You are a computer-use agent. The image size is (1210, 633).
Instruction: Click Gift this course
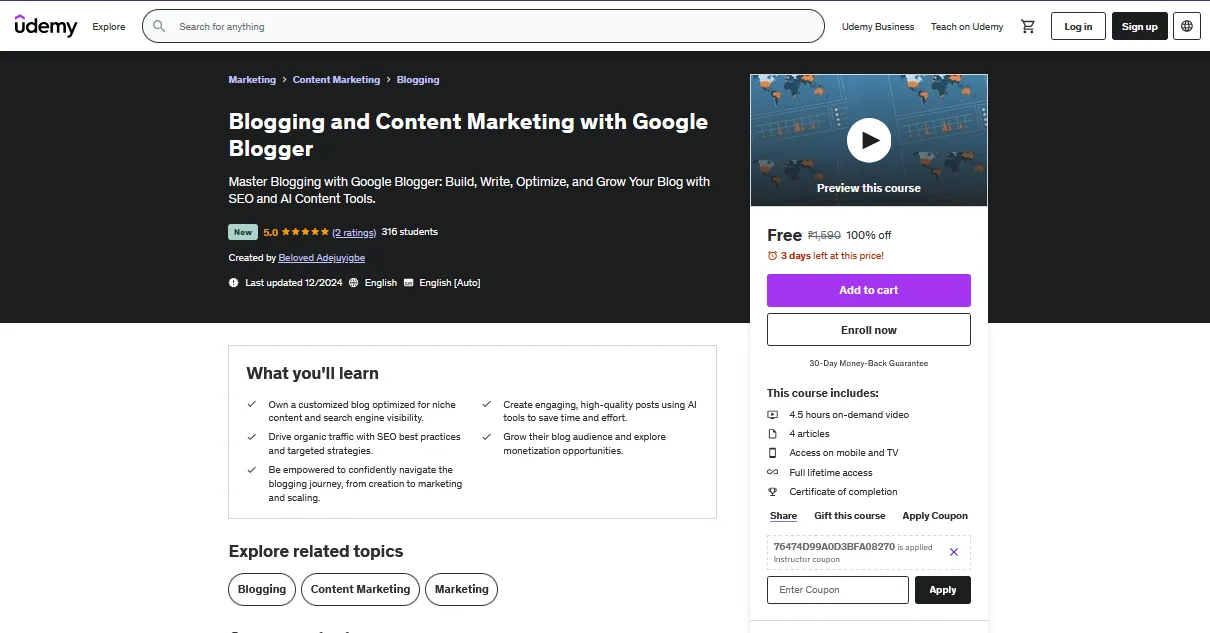[850, 516]
